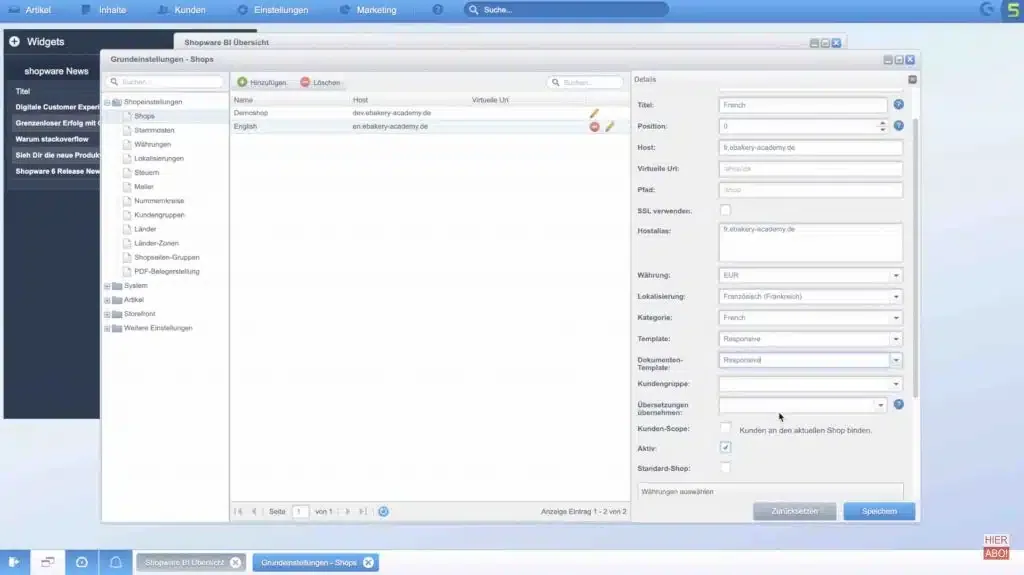Go to previous page in paging bar
This screenshot has height=575, width=1024.
click(254, 512)
